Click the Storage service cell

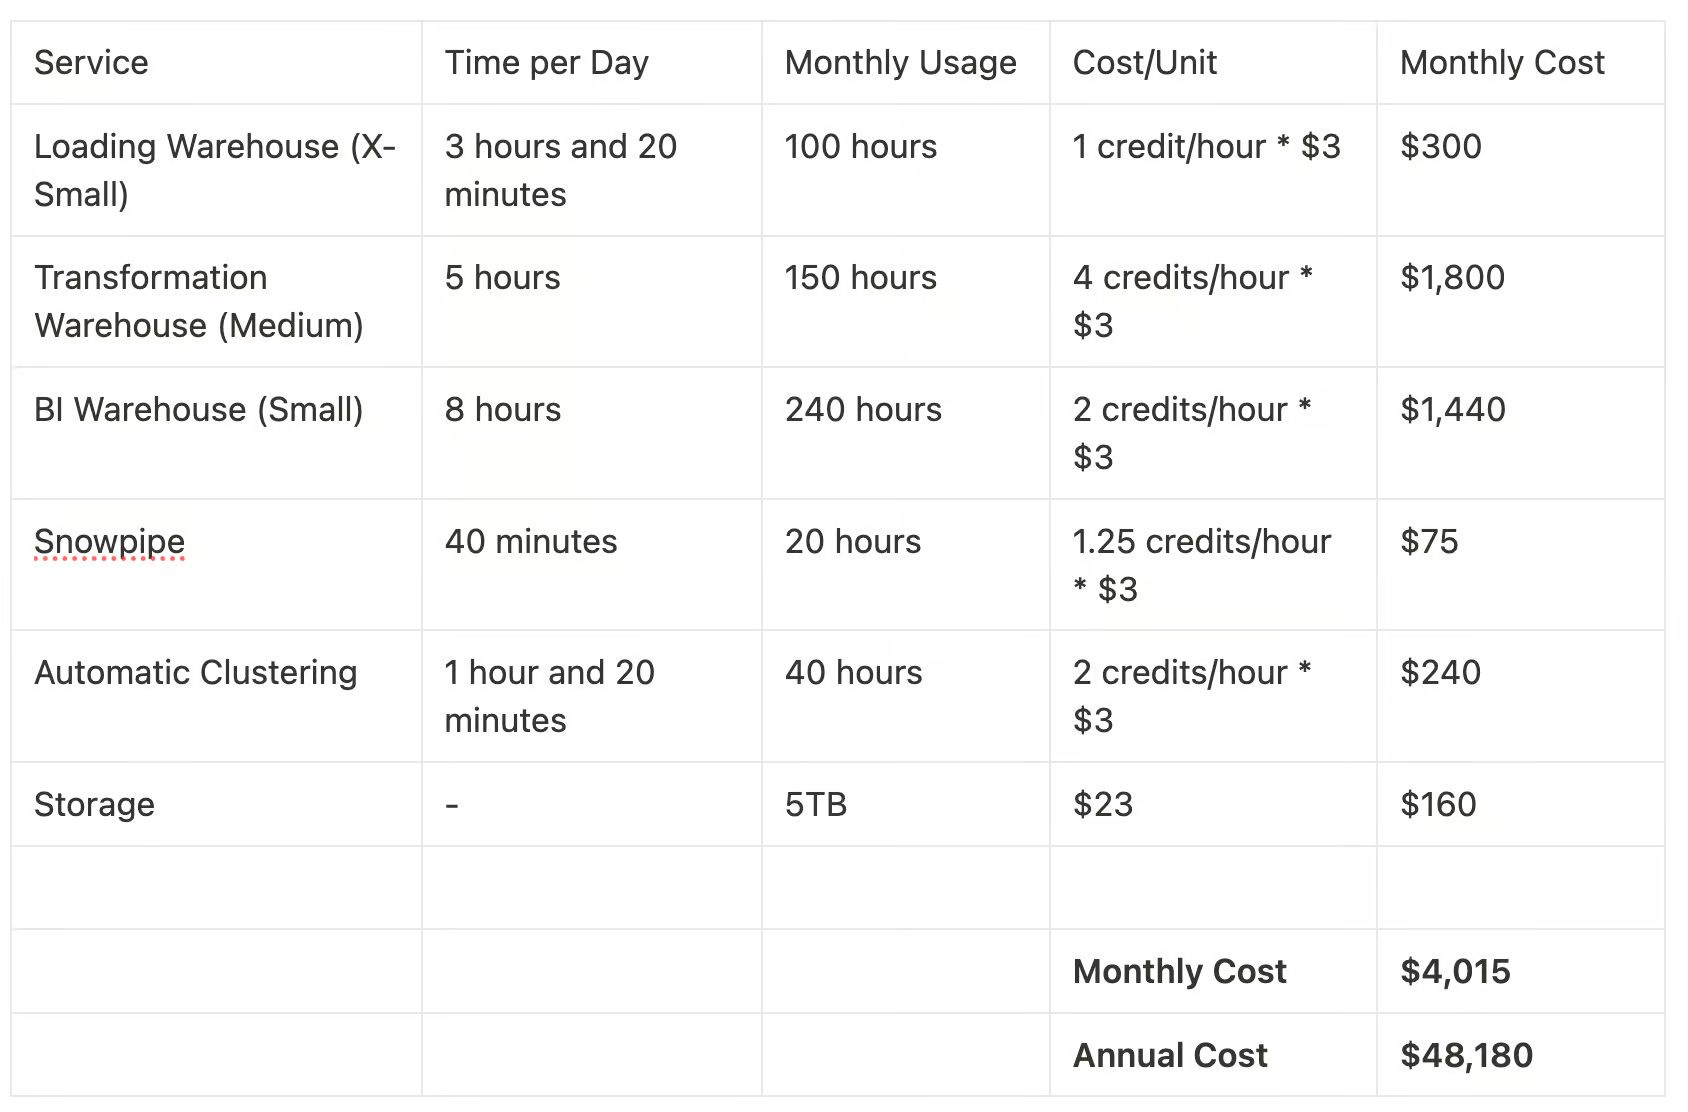[216, 804]
